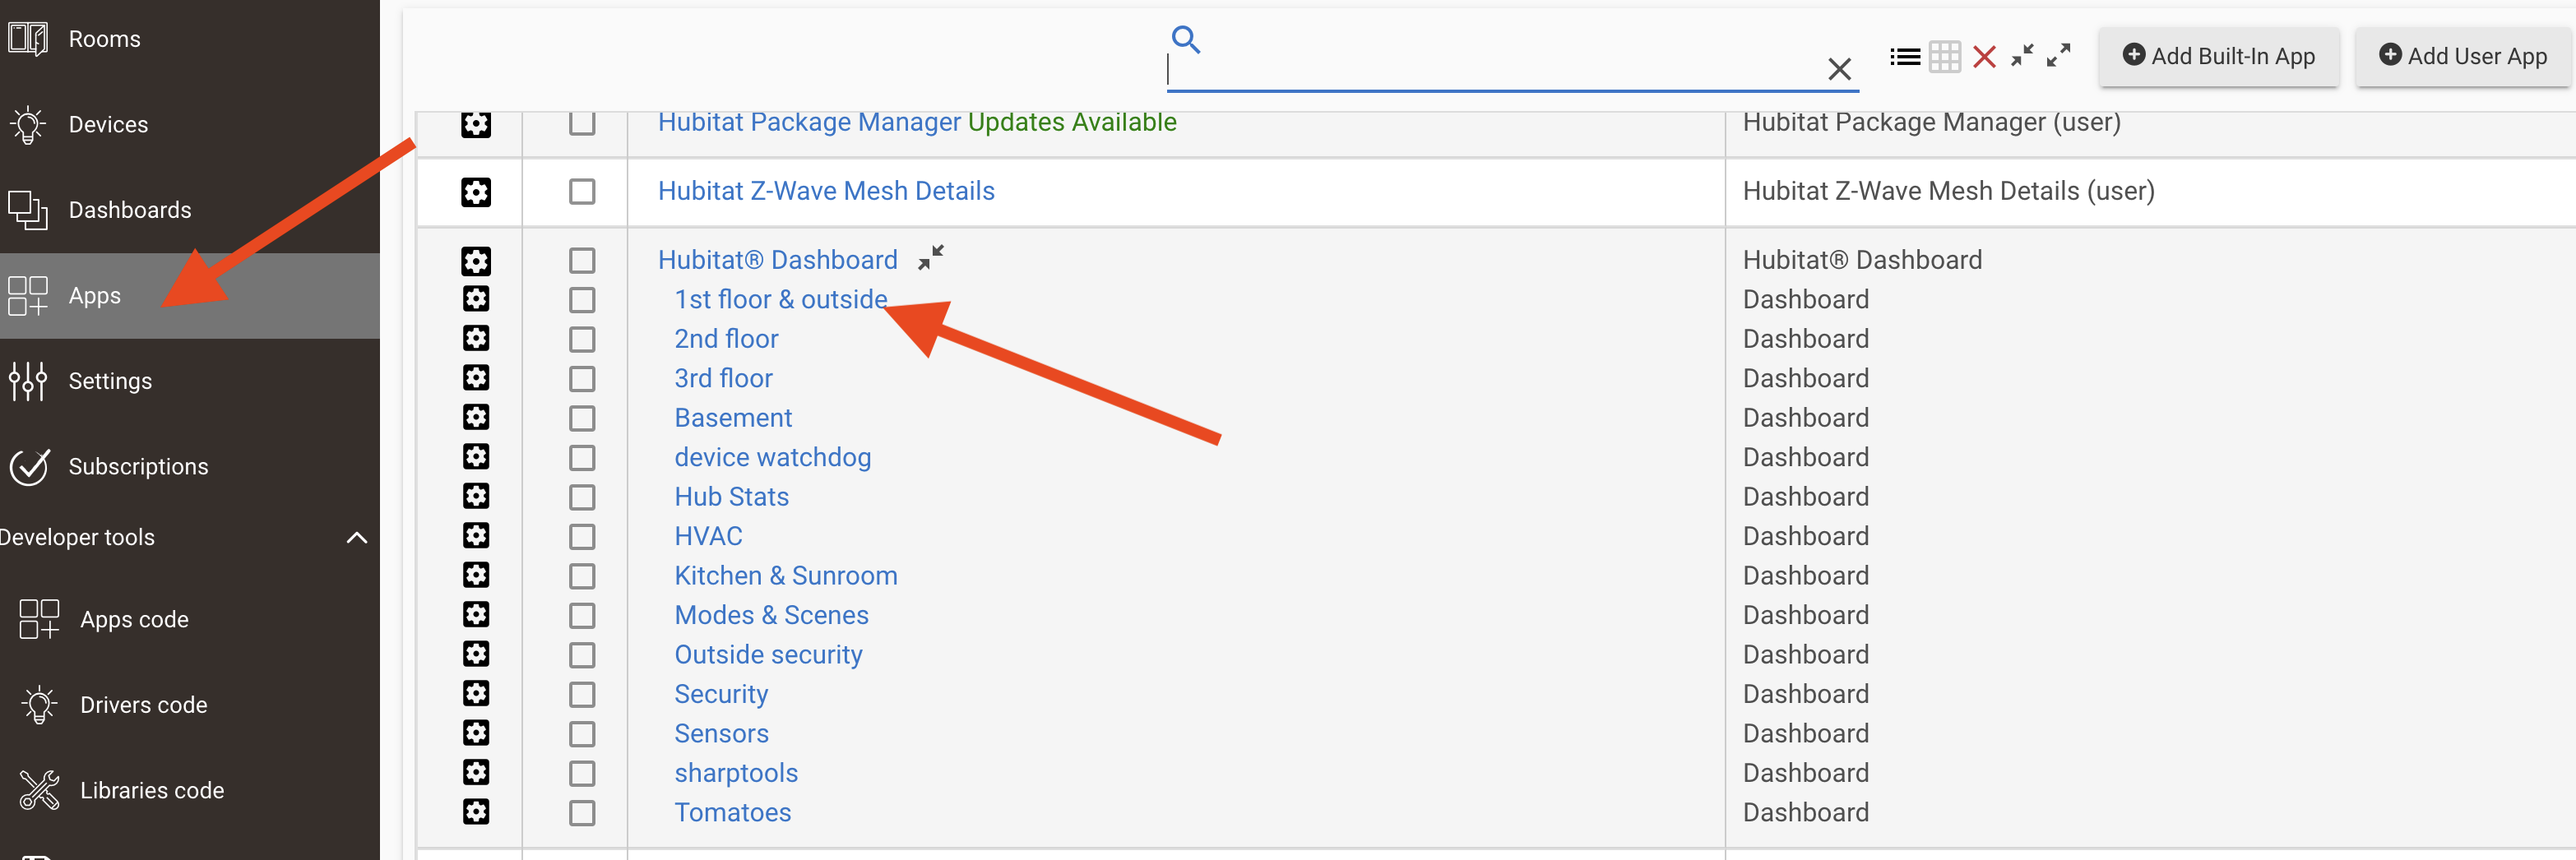Open gear icon for 2nd floor
Viewport: 2576px width, 860px height.
tap(476, 339)
